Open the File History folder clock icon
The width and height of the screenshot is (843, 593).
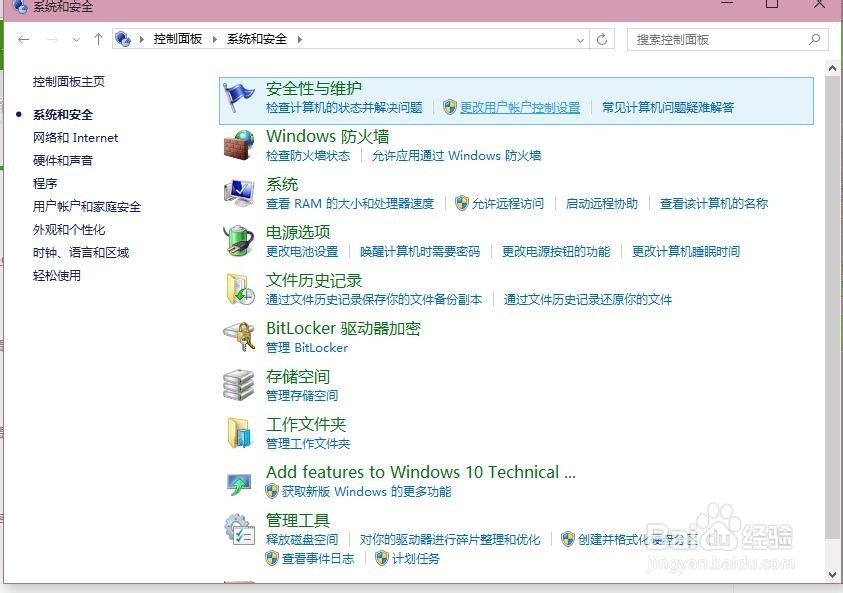(239, 289)
